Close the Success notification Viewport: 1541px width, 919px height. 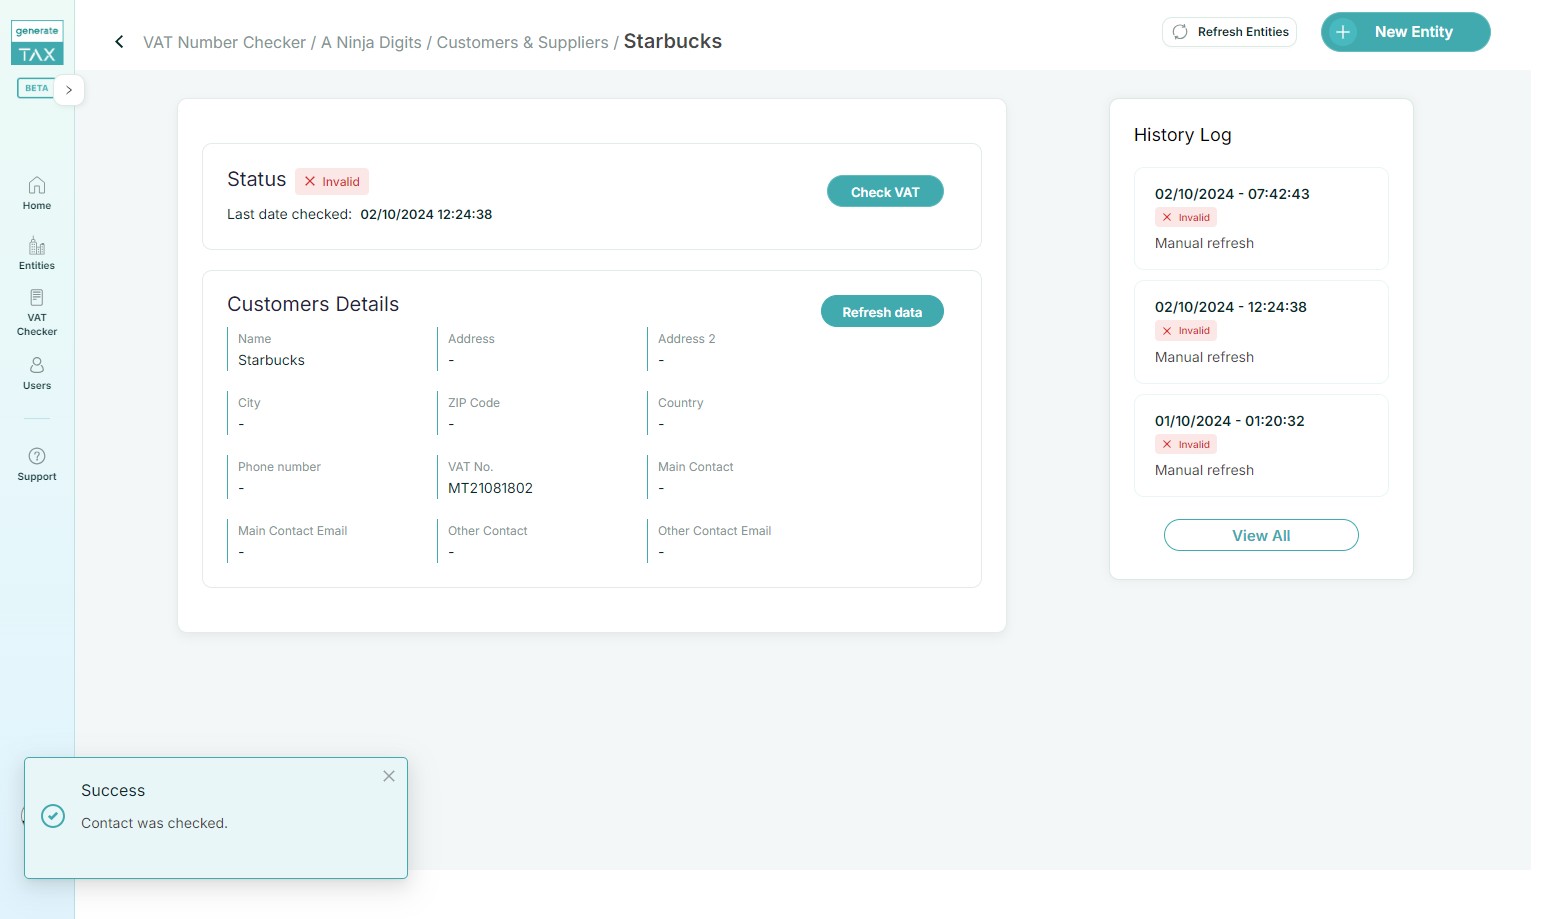[389, 776]
